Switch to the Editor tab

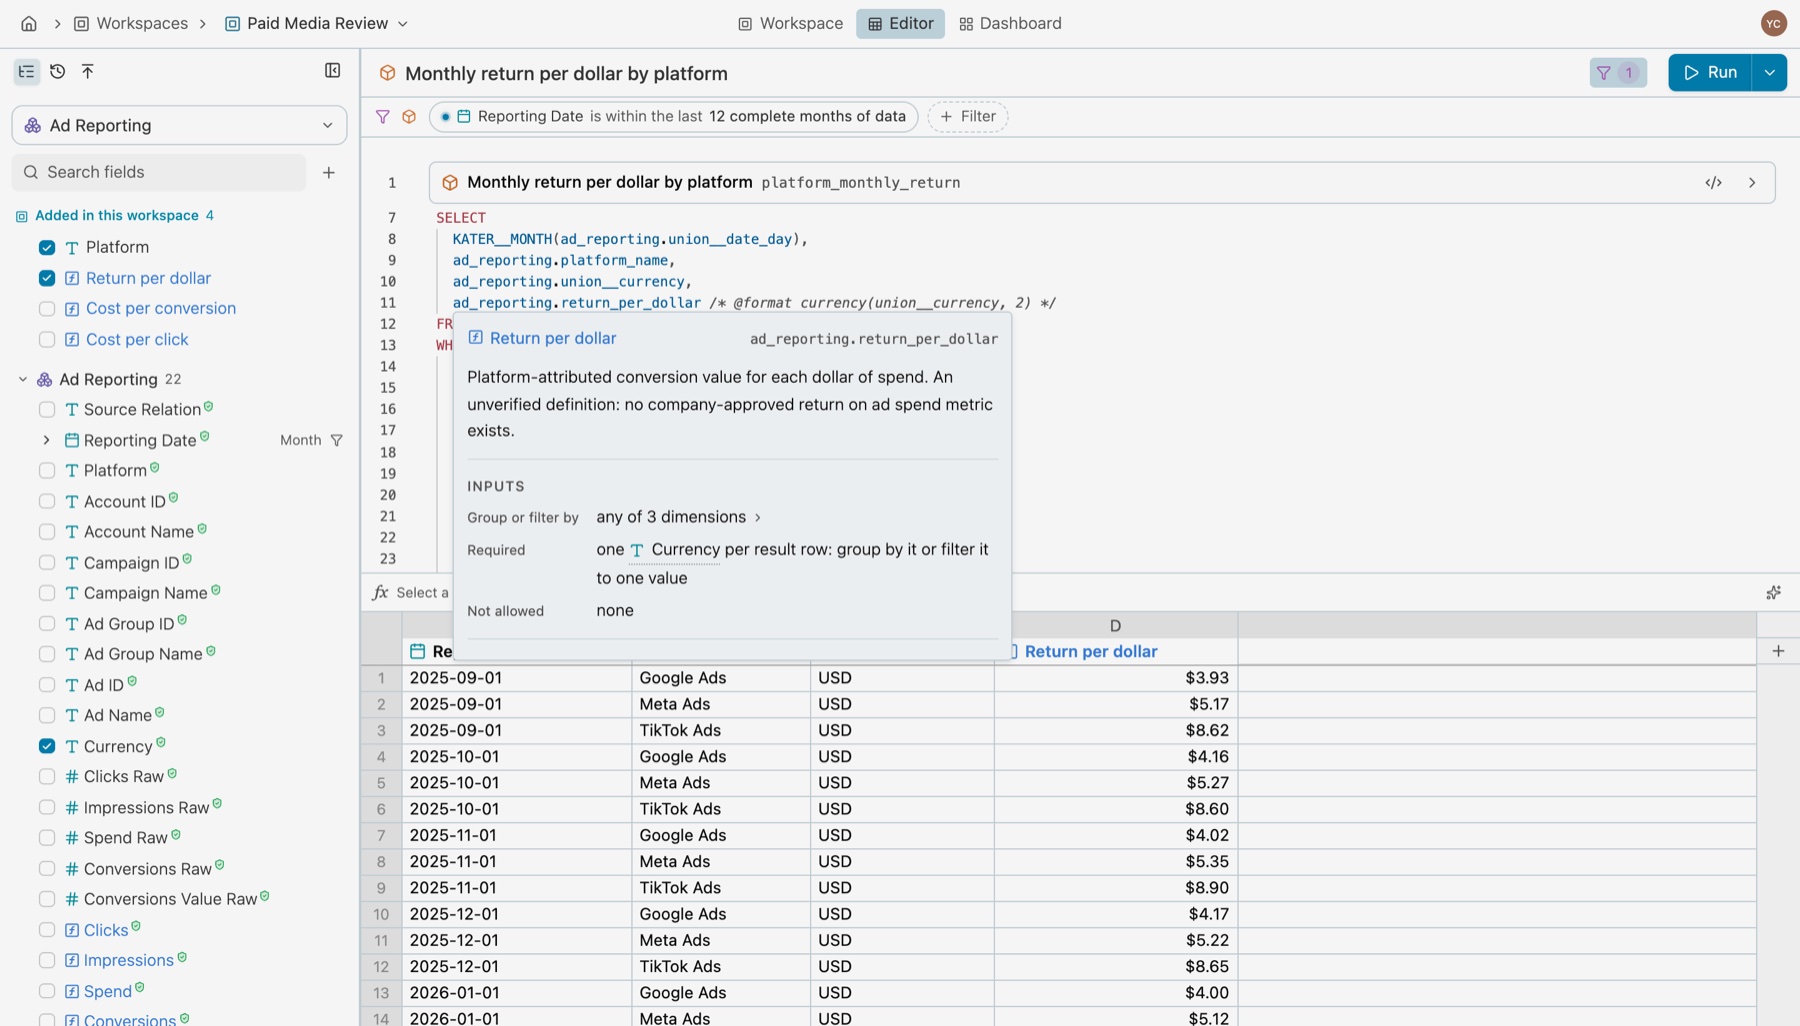[x=900, y=23]
